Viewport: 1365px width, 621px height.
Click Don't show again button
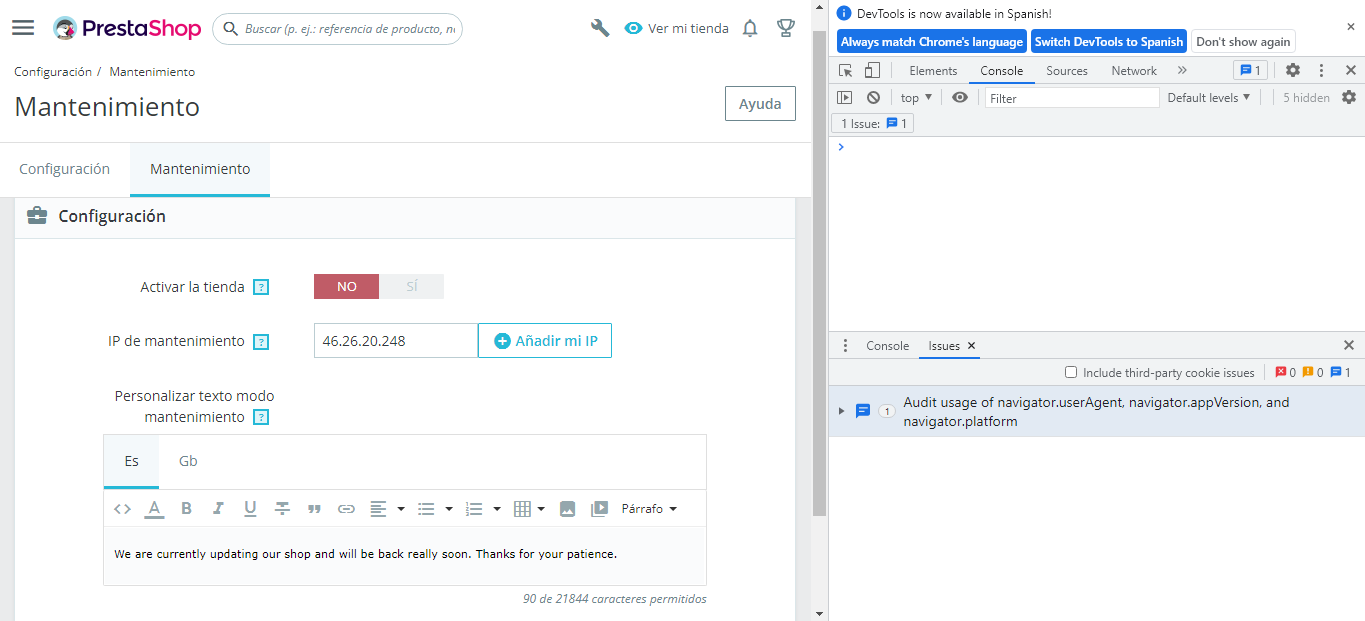tap(1243, 41)
